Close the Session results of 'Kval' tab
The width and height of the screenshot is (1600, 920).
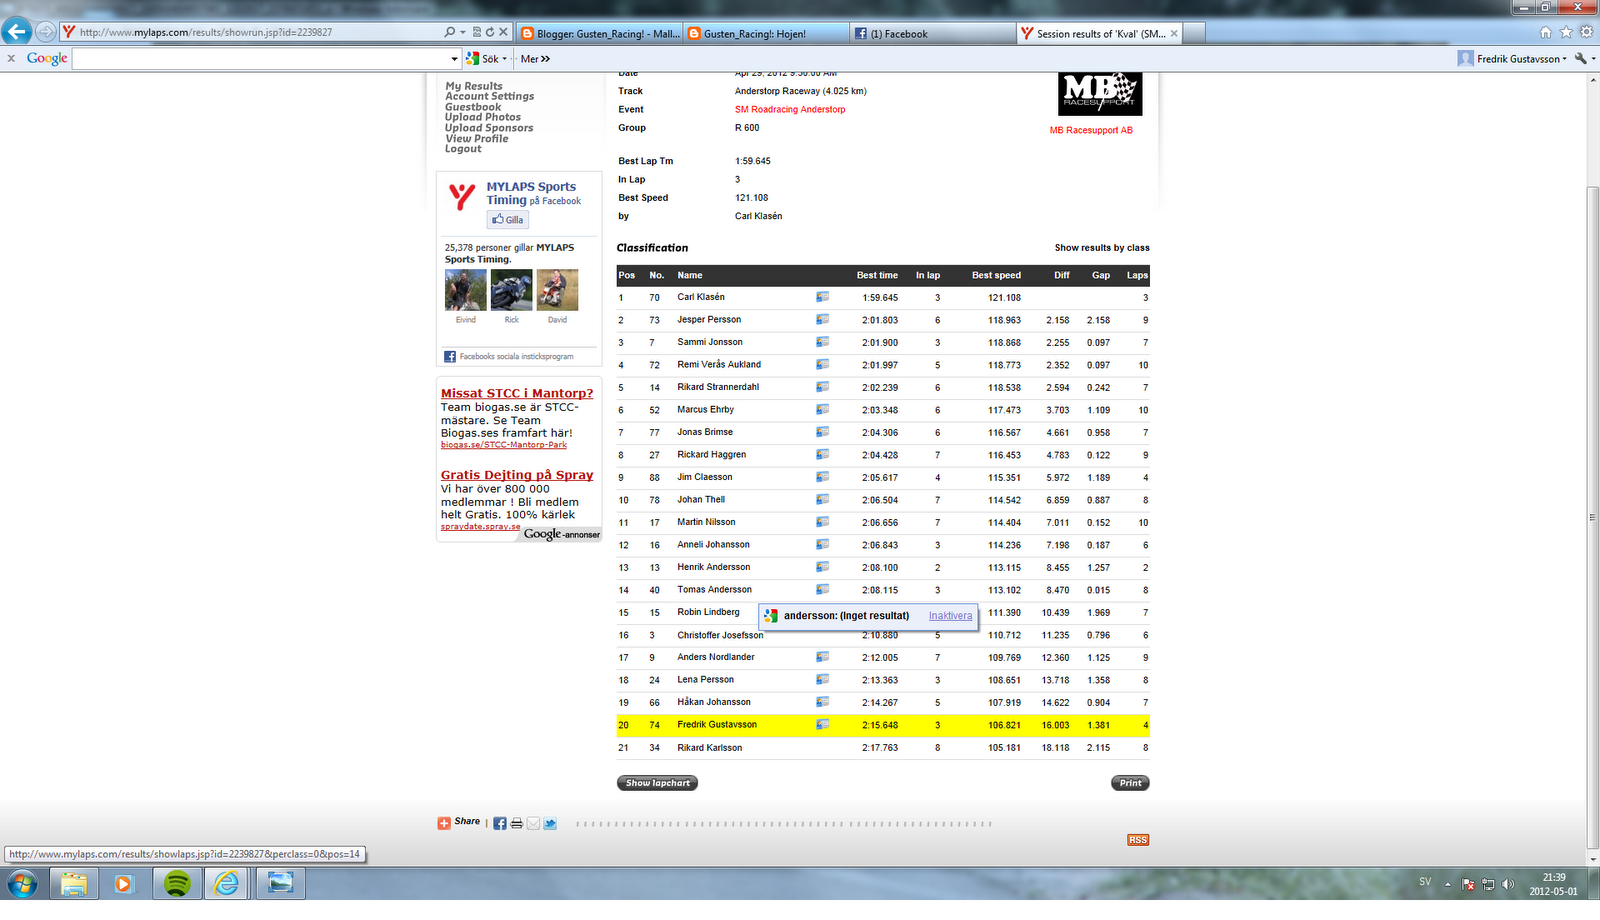point(1174,33)
